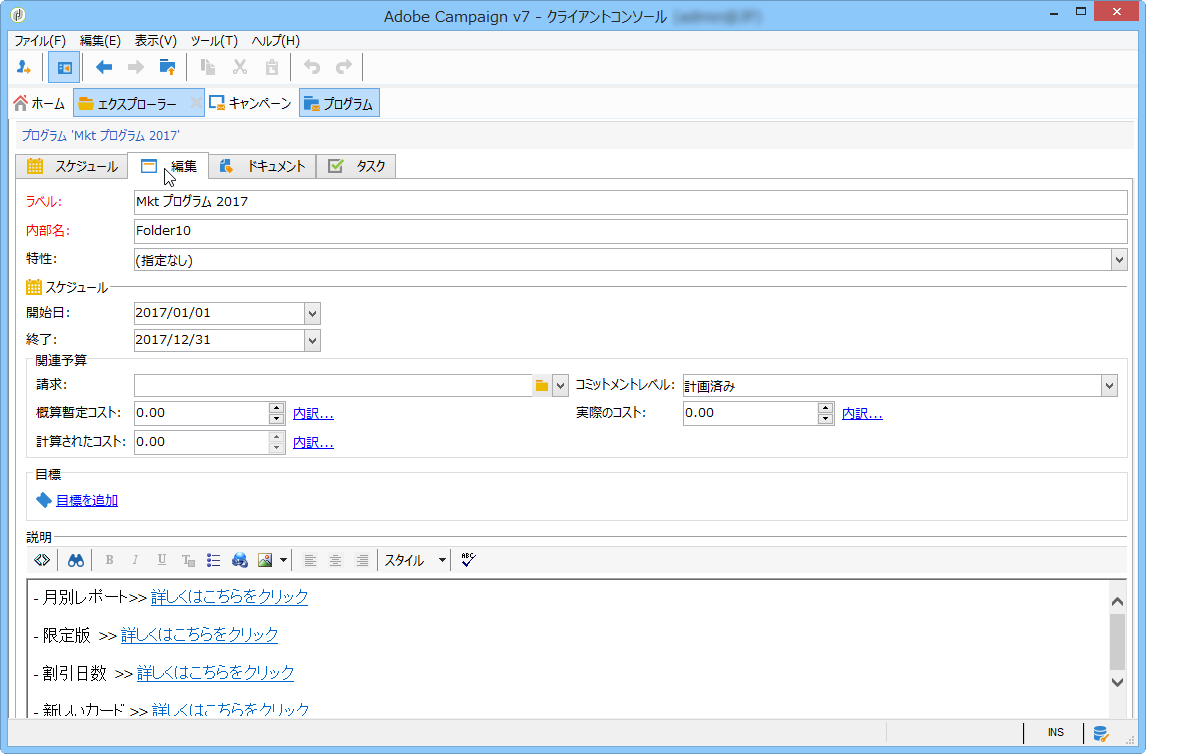Open the スタイル style dropdown
This screenshot has width=1189, height=754.
[x=415, y=561]
